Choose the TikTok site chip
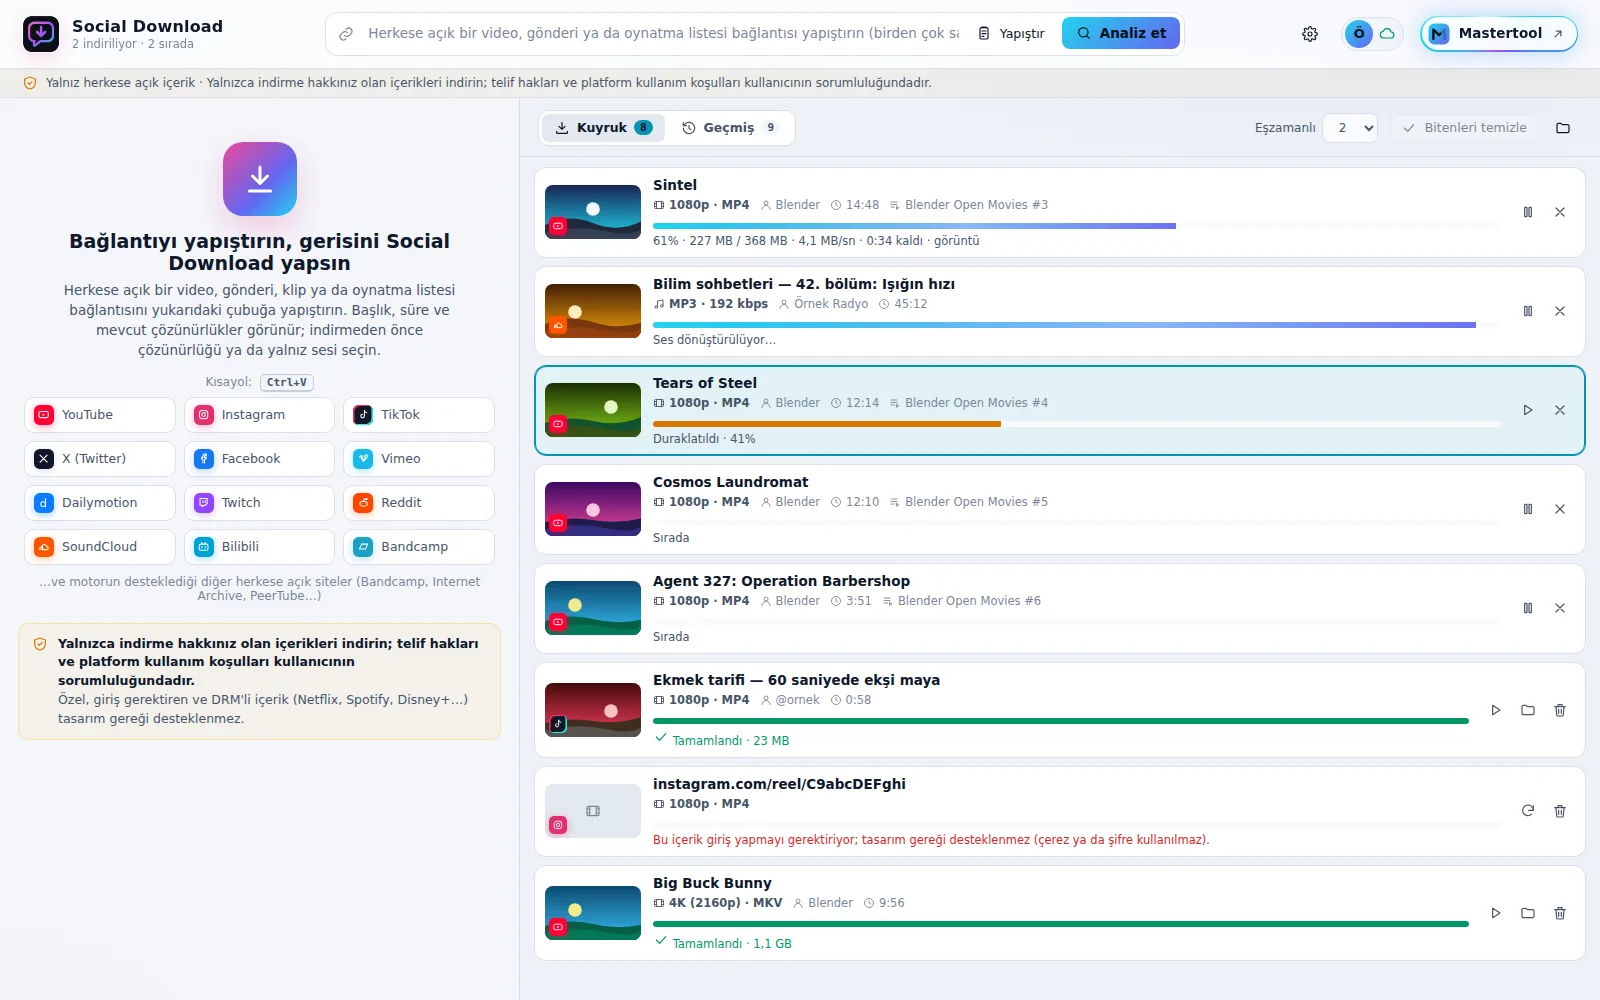The image size is (1600, 1000). coord(419,415)
